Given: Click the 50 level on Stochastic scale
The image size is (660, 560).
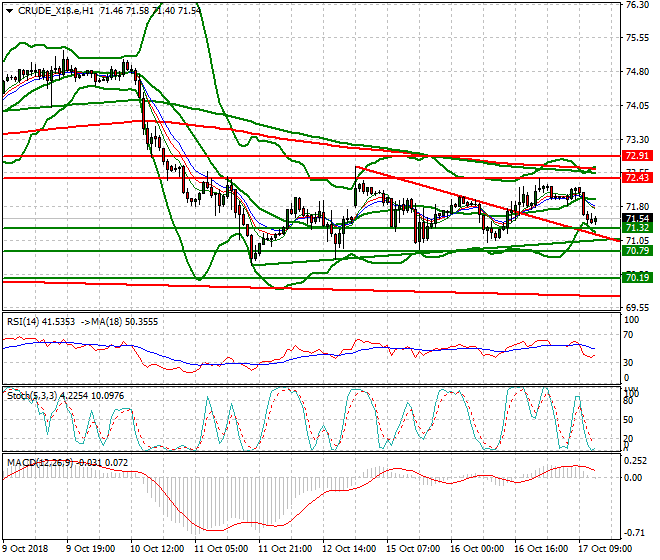Looking at the screenshot, I should pyautogui.click(x=628, y=420).
